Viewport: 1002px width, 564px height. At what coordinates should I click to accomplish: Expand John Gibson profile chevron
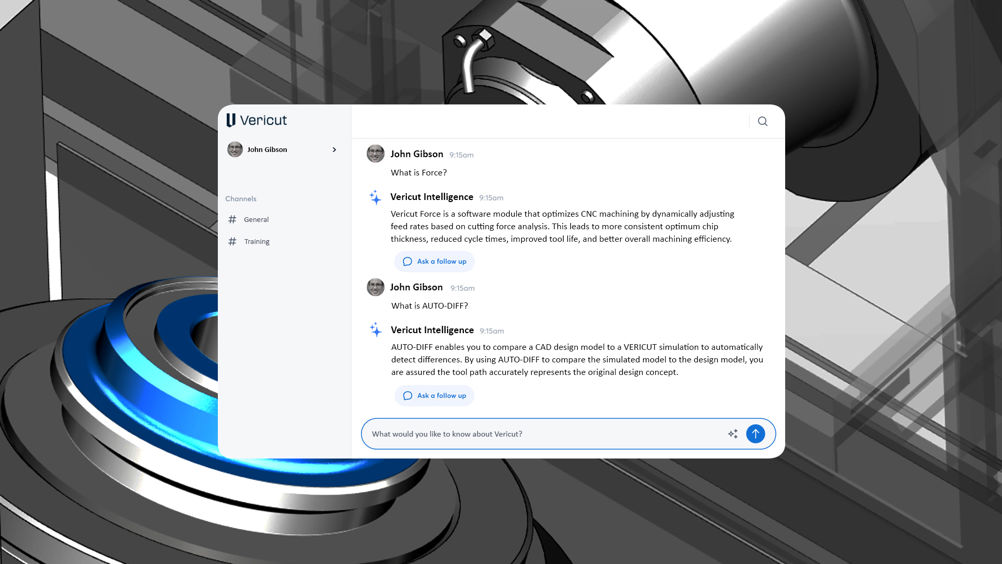tap(334, 149)
